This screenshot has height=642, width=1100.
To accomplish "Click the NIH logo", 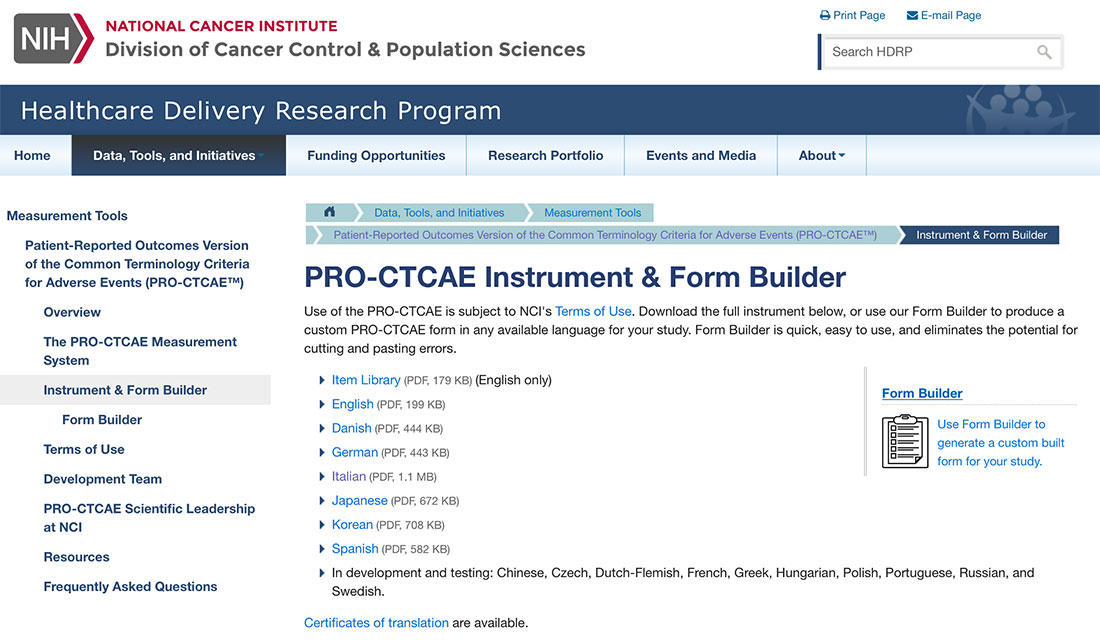I will (53, 38).
